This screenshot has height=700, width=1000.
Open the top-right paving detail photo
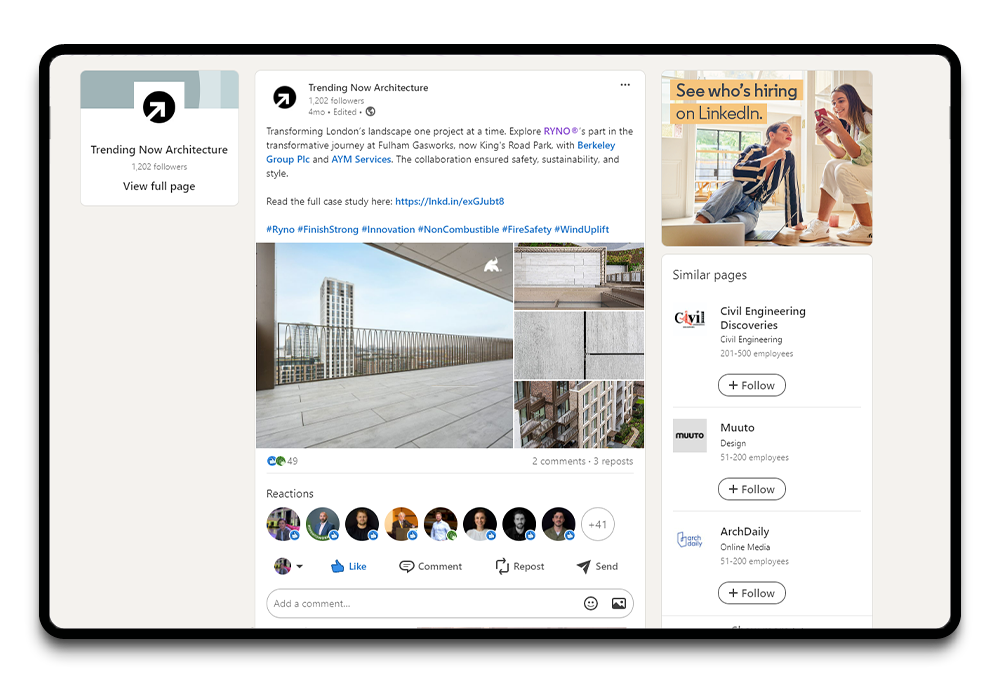click(x=579, y=276)
